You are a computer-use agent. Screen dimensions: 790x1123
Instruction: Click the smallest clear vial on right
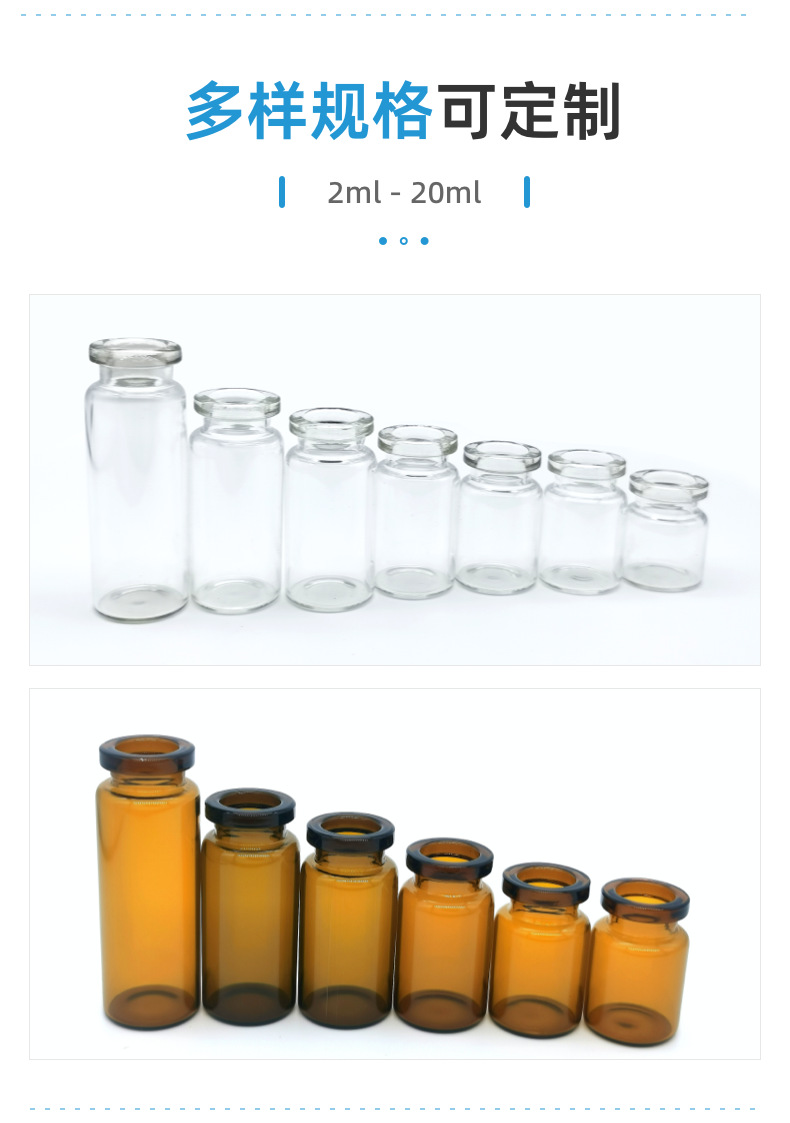pyautogui.click(x=666, y=530)
